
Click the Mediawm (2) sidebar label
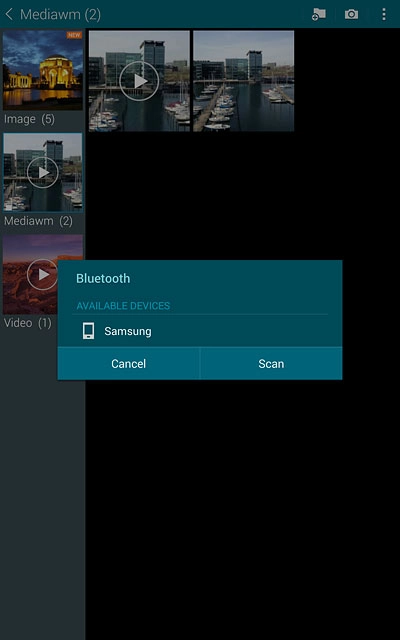coord(38,221)
